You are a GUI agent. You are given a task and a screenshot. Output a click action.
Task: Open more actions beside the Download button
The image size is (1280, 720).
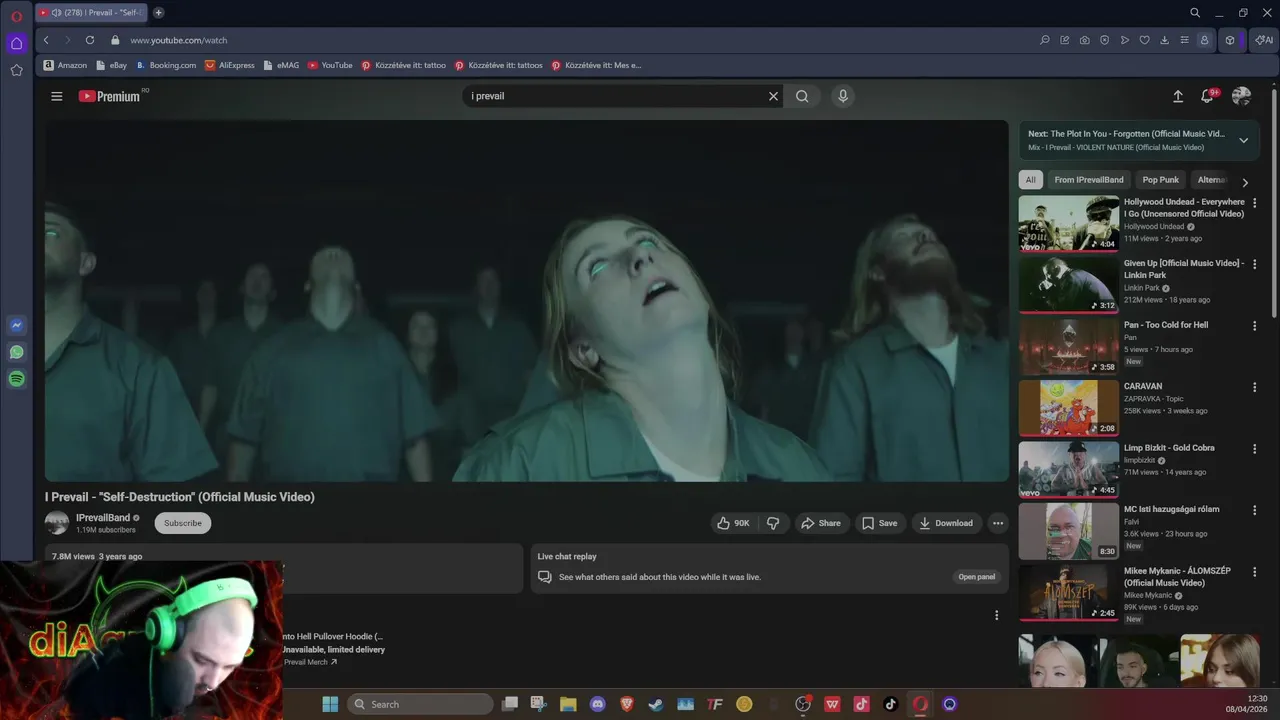point(997,523)
